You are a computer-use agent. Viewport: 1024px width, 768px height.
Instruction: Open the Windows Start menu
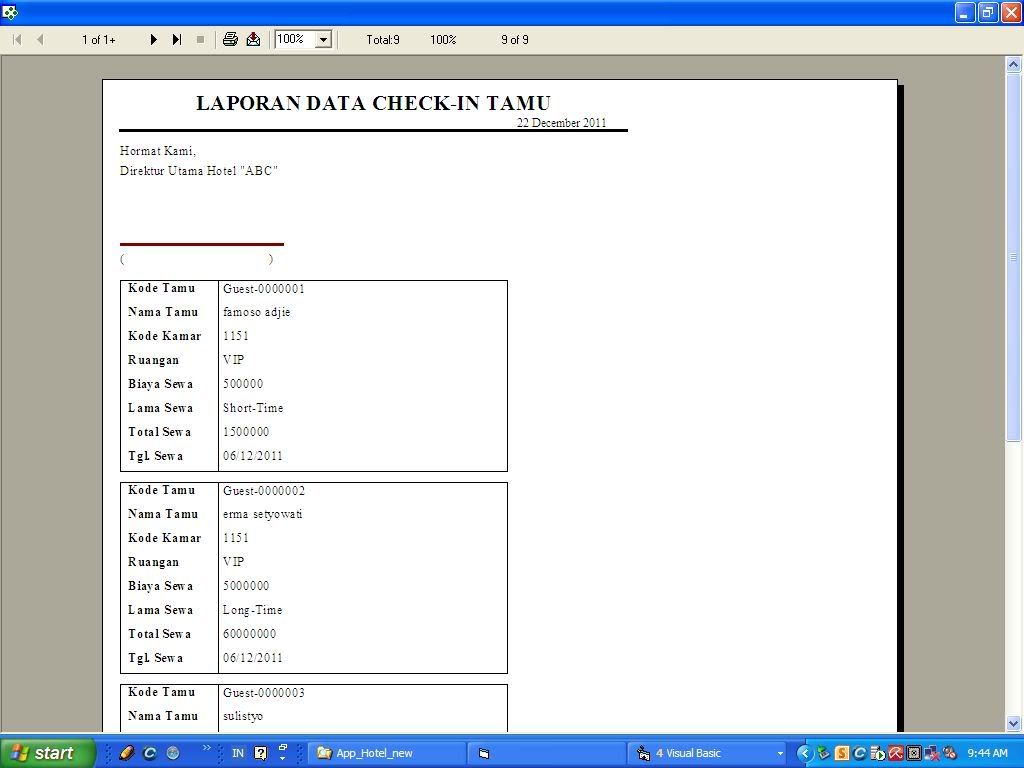click(47, 753)
